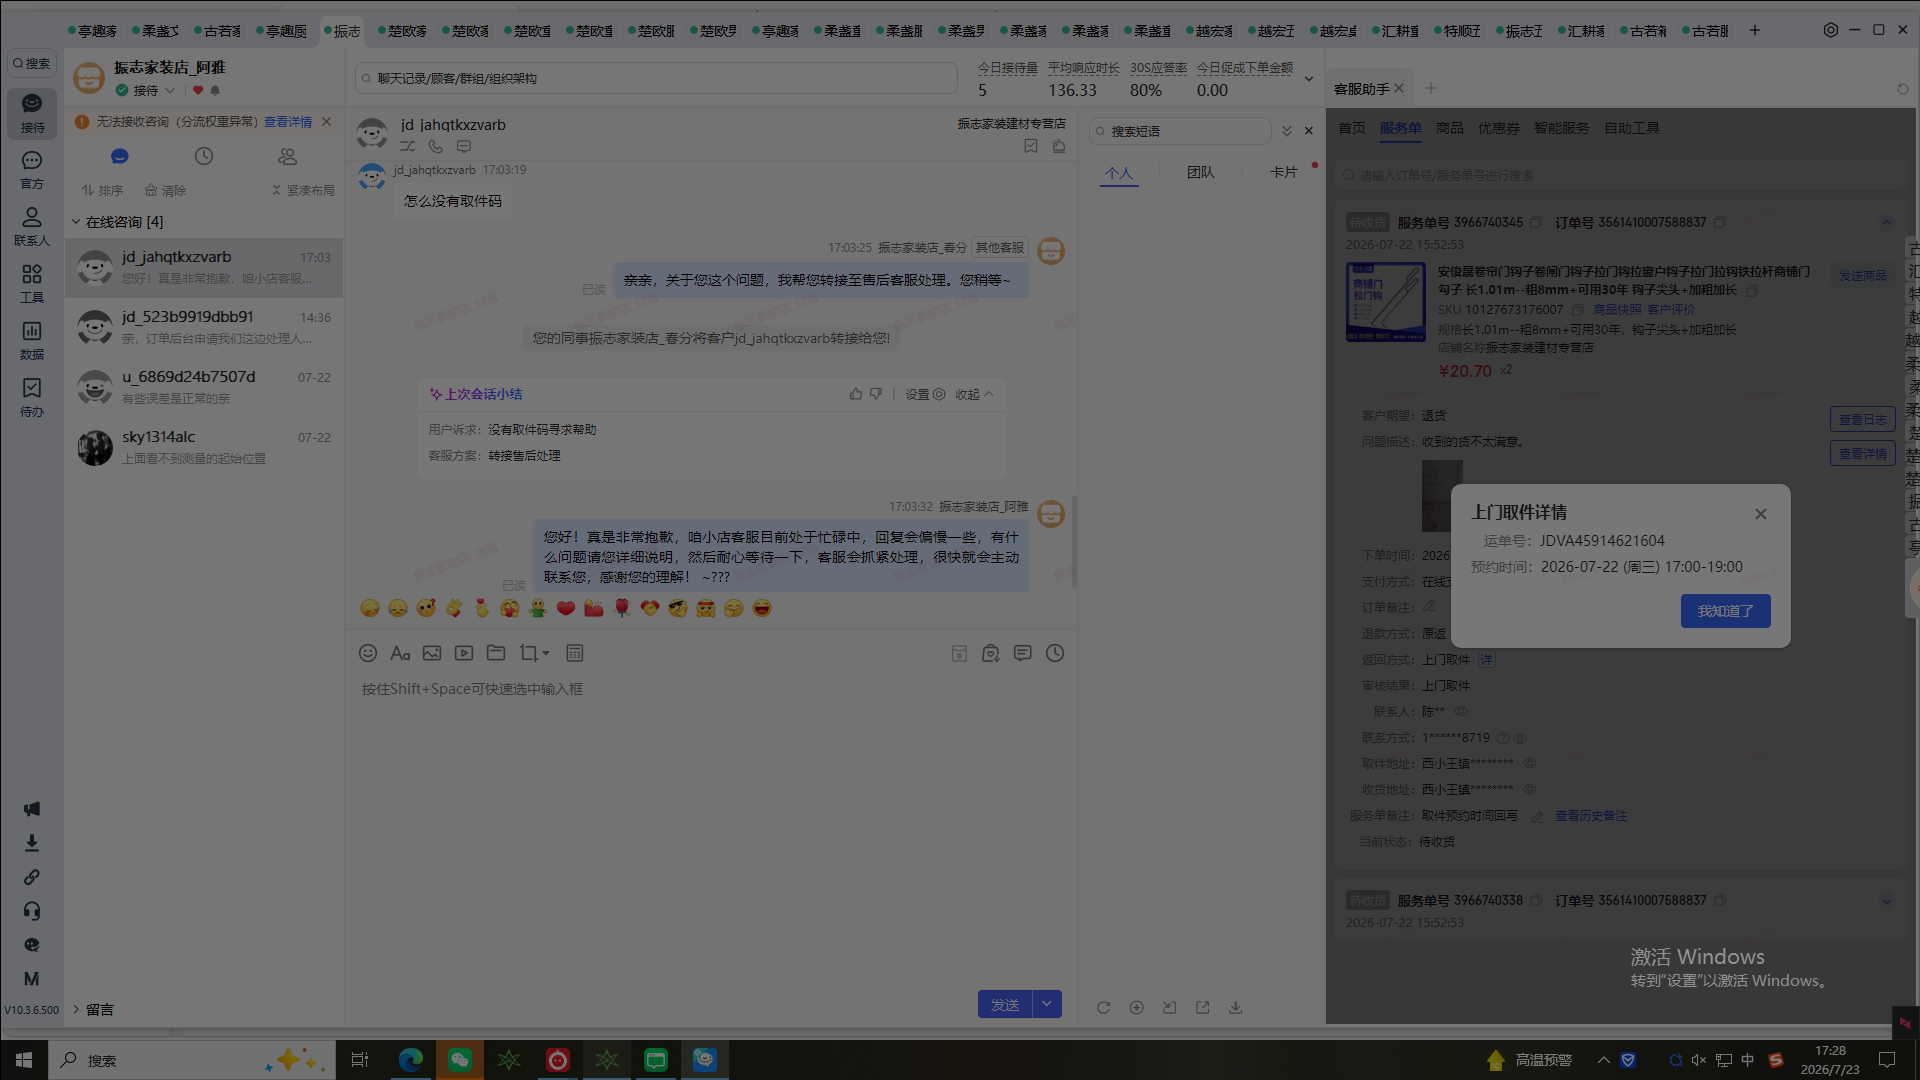Image resolution: width=1920 pixels, height=1080 pixels.
Task: Open 联系人 contacts in the sidebar
Action: point(32,227)
